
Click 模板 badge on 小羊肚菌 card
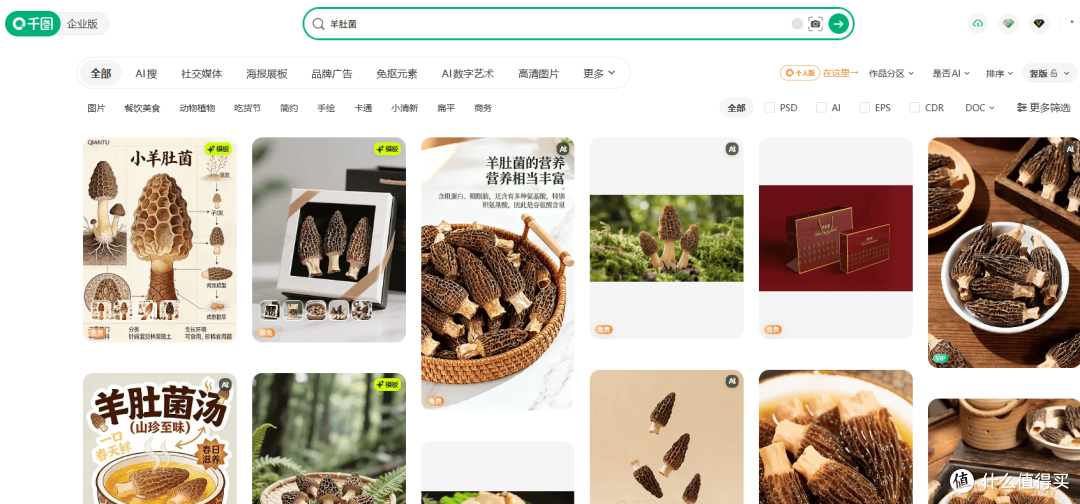[218, 149]
